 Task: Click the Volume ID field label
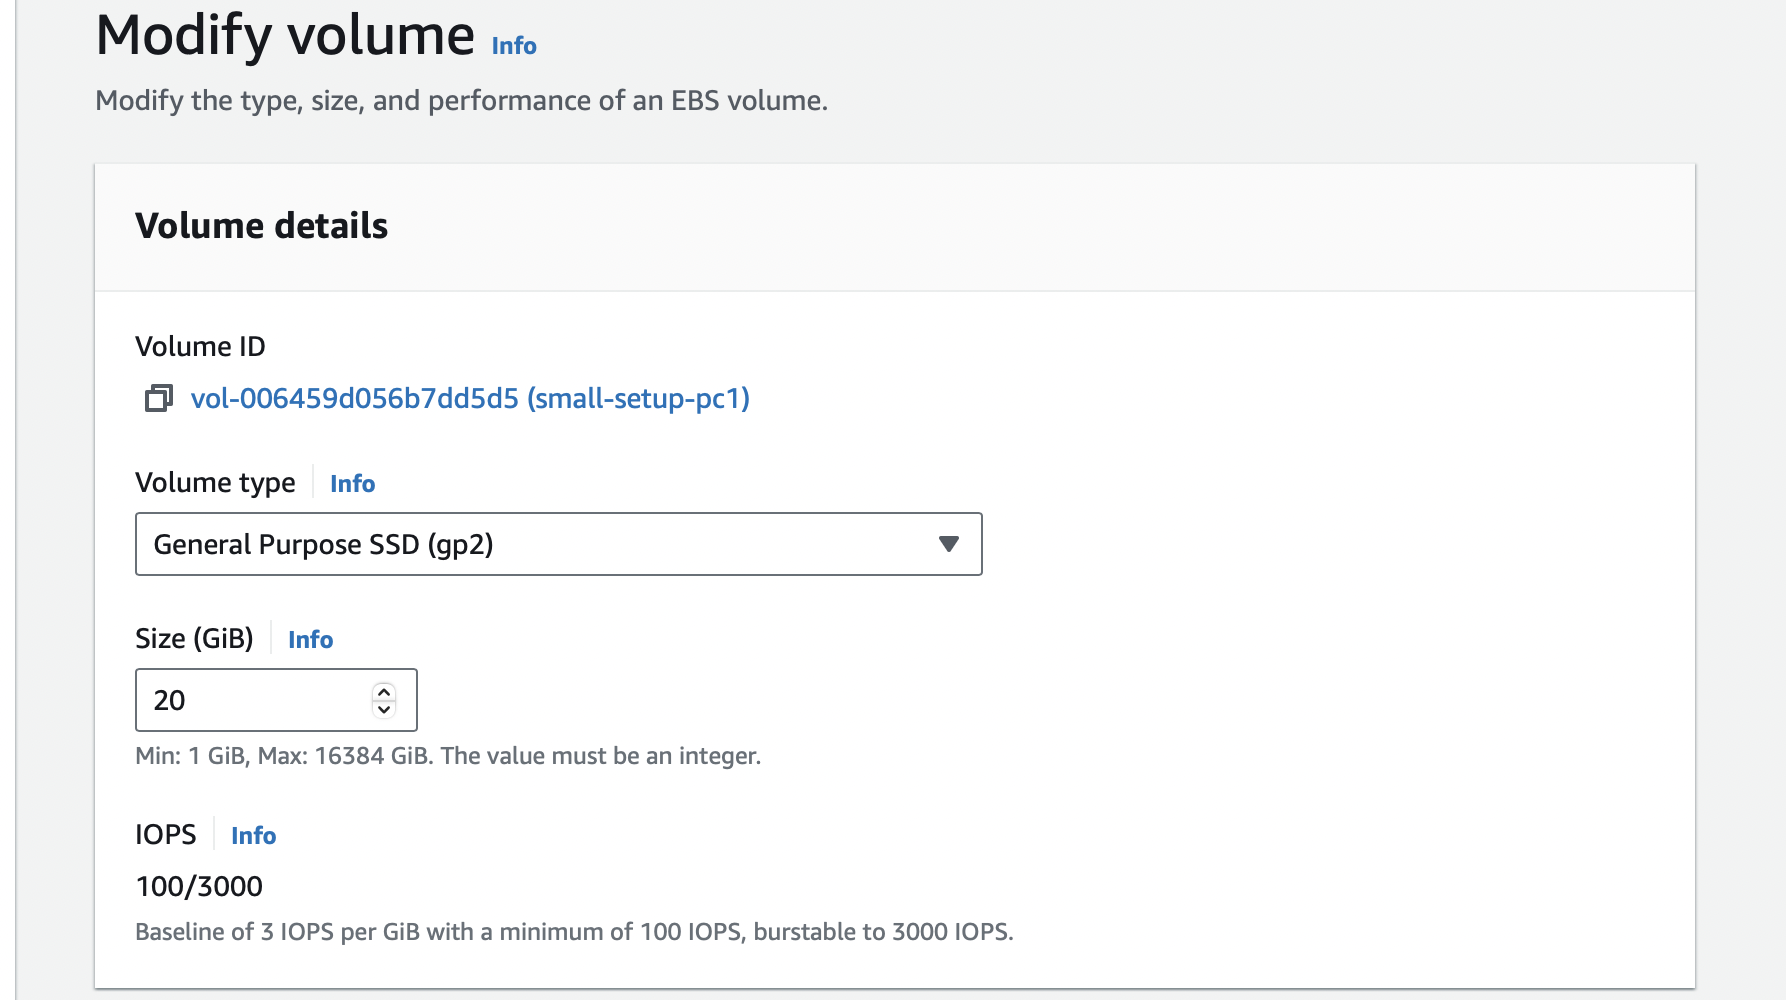click(x=200, y=347)
